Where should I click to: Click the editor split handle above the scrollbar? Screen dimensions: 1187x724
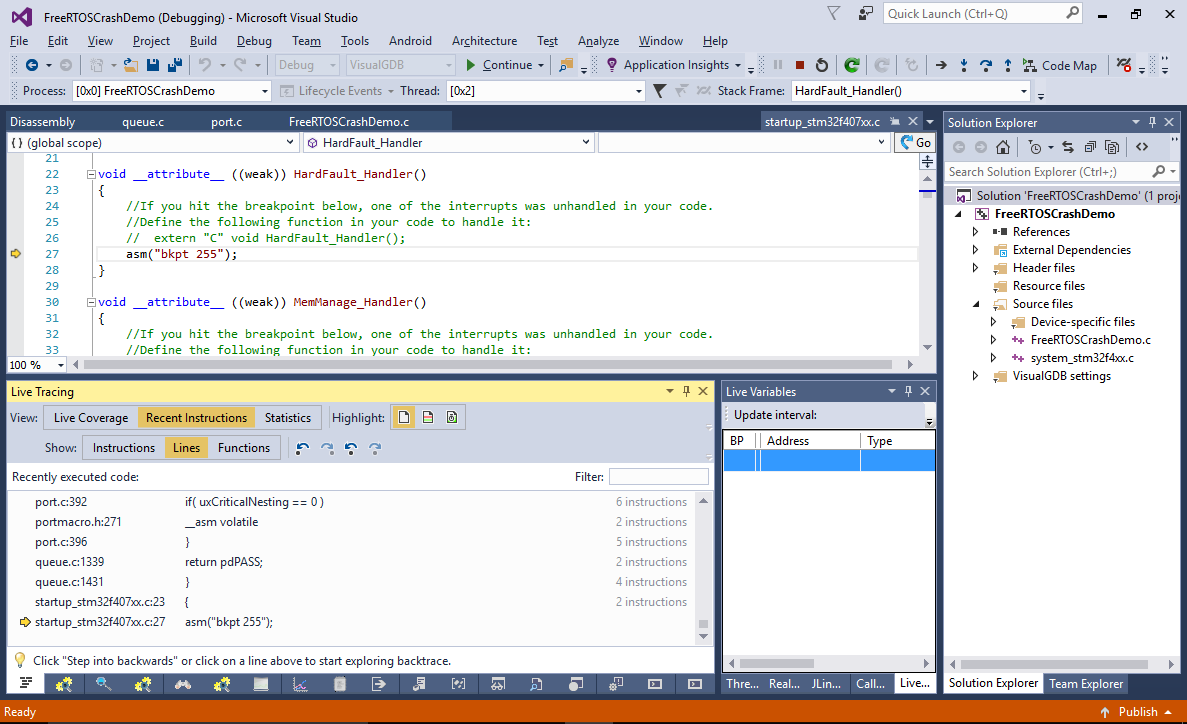tap(927, 161)
